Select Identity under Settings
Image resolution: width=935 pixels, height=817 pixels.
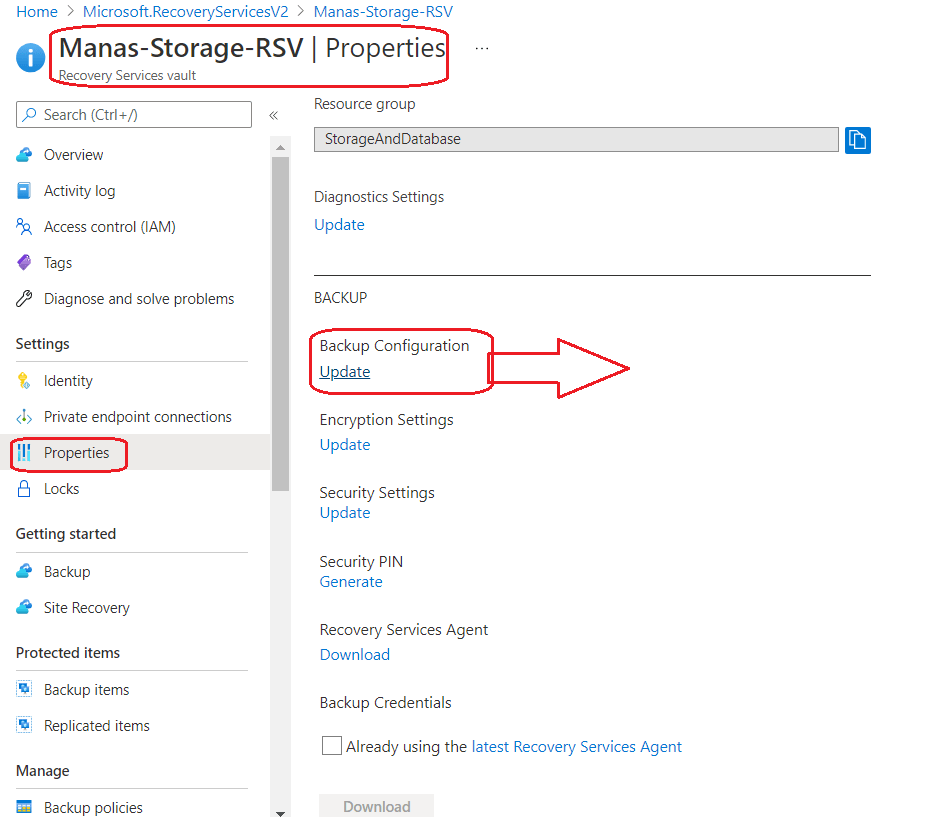(x=68, y=380)
